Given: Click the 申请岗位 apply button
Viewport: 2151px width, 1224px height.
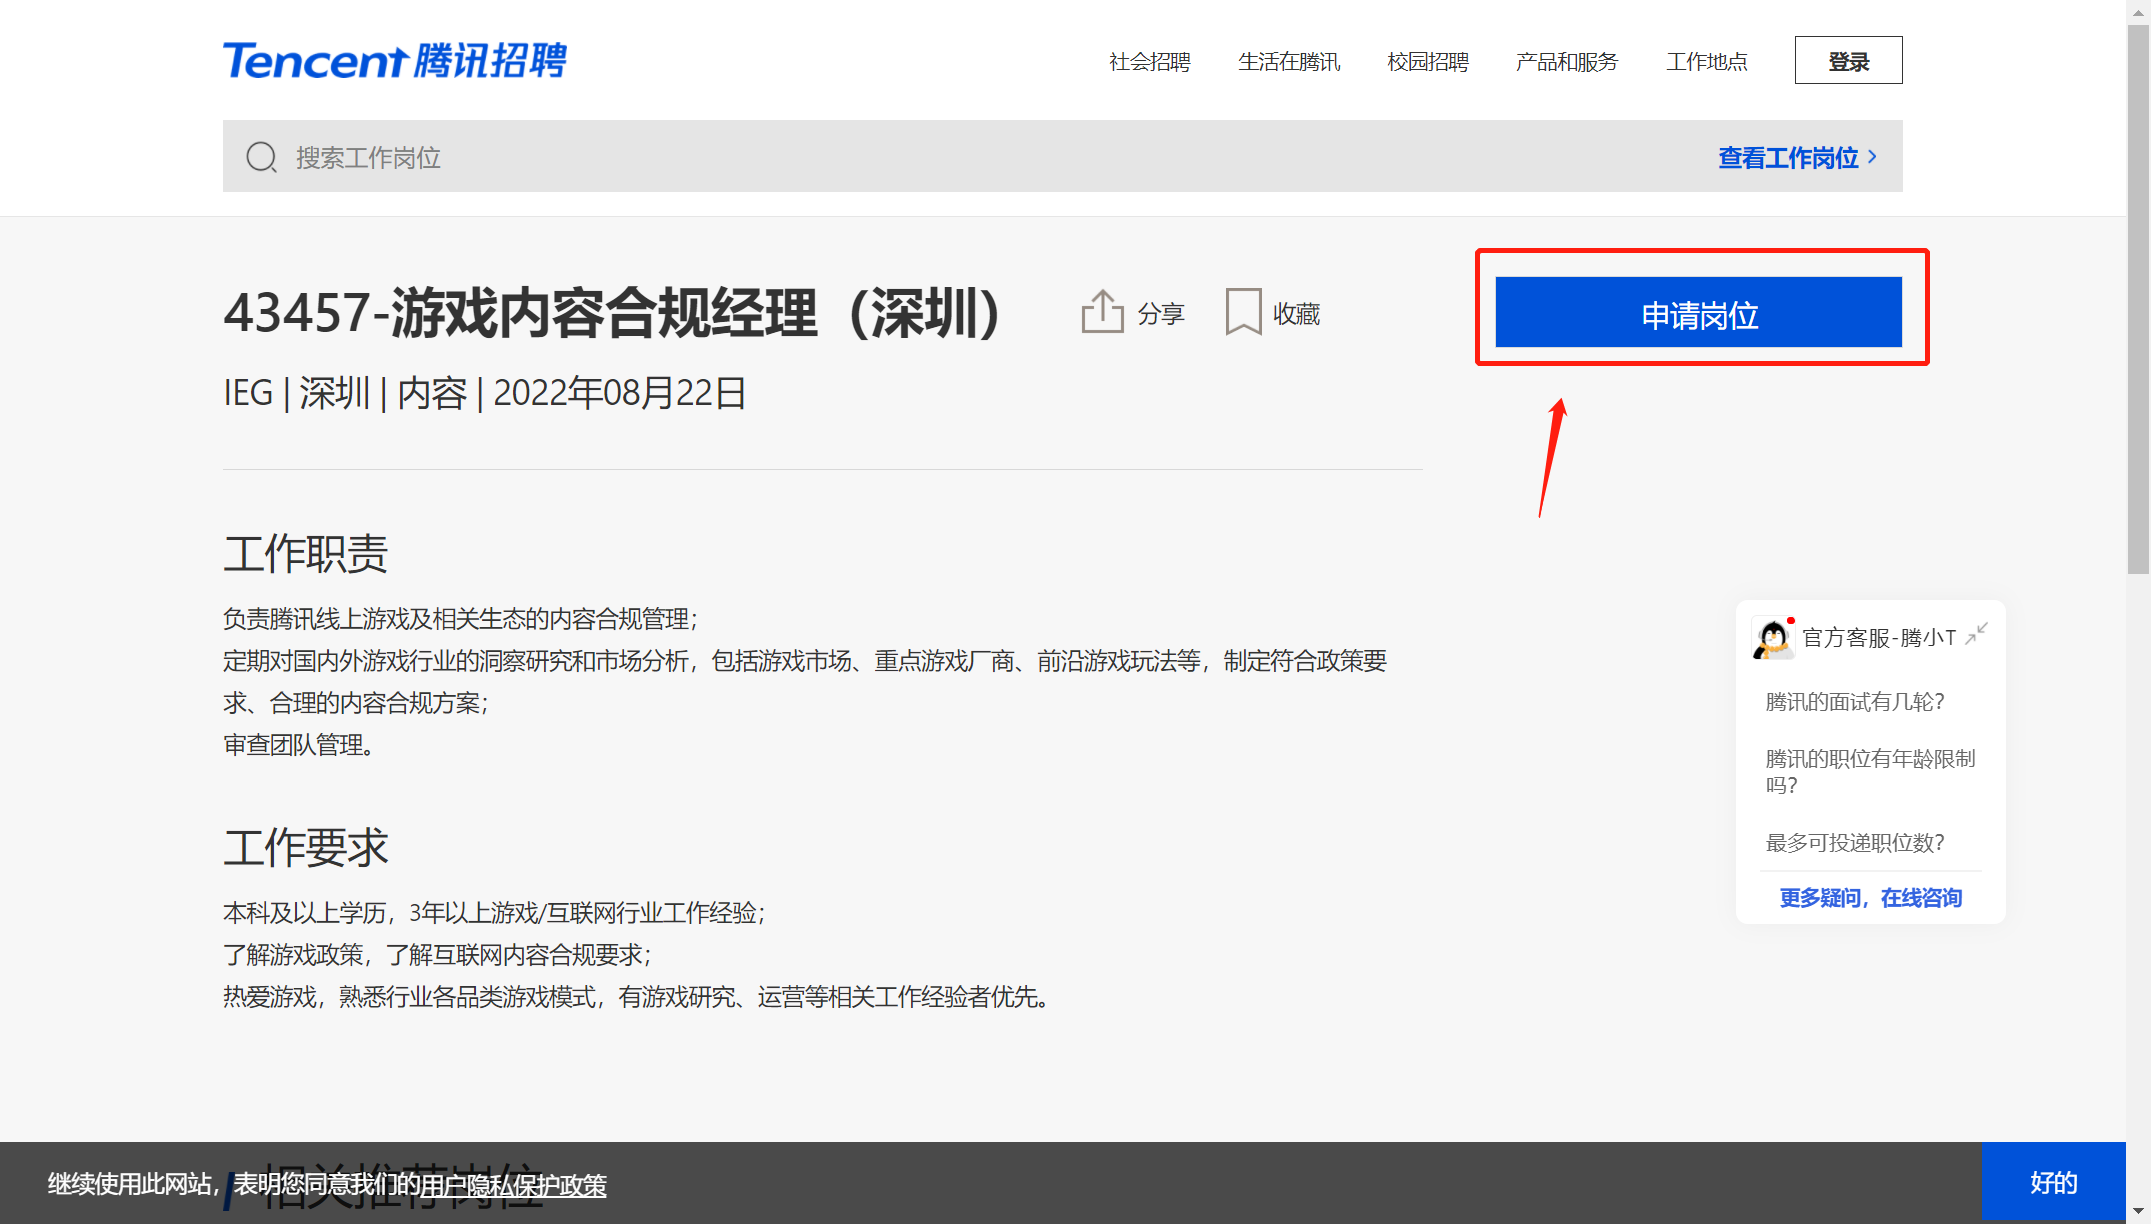Looking at the screenshot, I should [1698, 313].
